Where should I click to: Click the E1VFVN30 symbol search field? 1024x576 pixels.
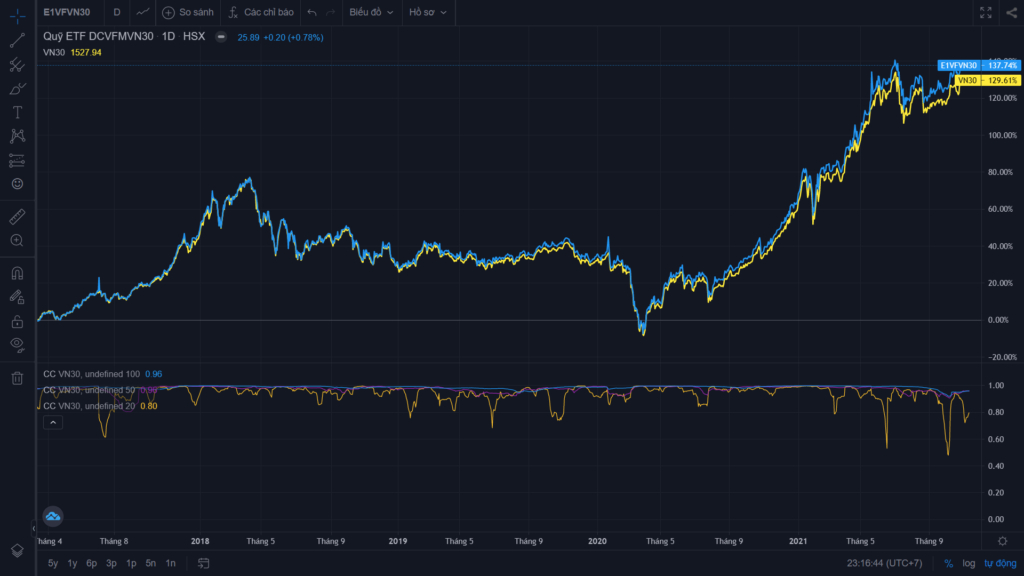click(67, 12)
